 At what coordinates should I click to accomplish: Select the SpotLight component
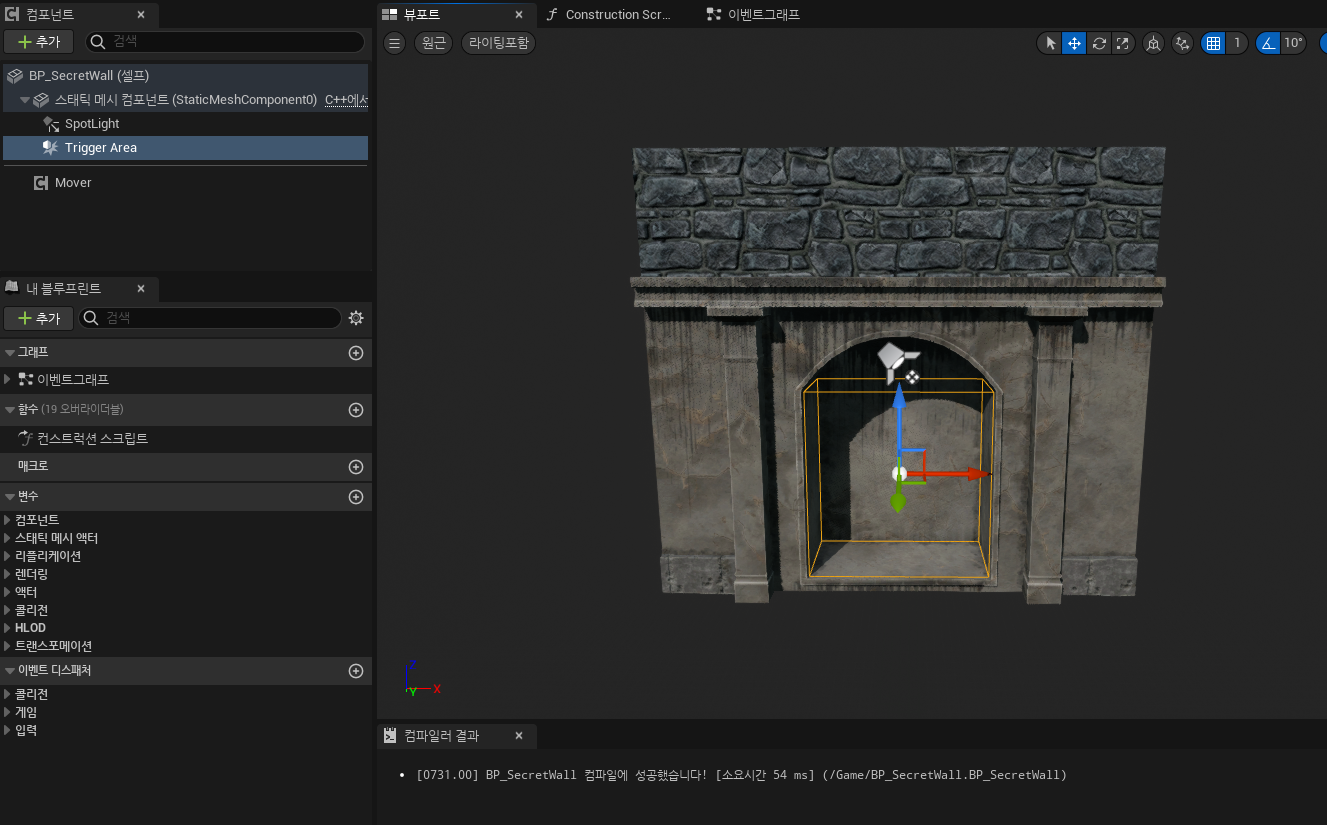point(92,123)
